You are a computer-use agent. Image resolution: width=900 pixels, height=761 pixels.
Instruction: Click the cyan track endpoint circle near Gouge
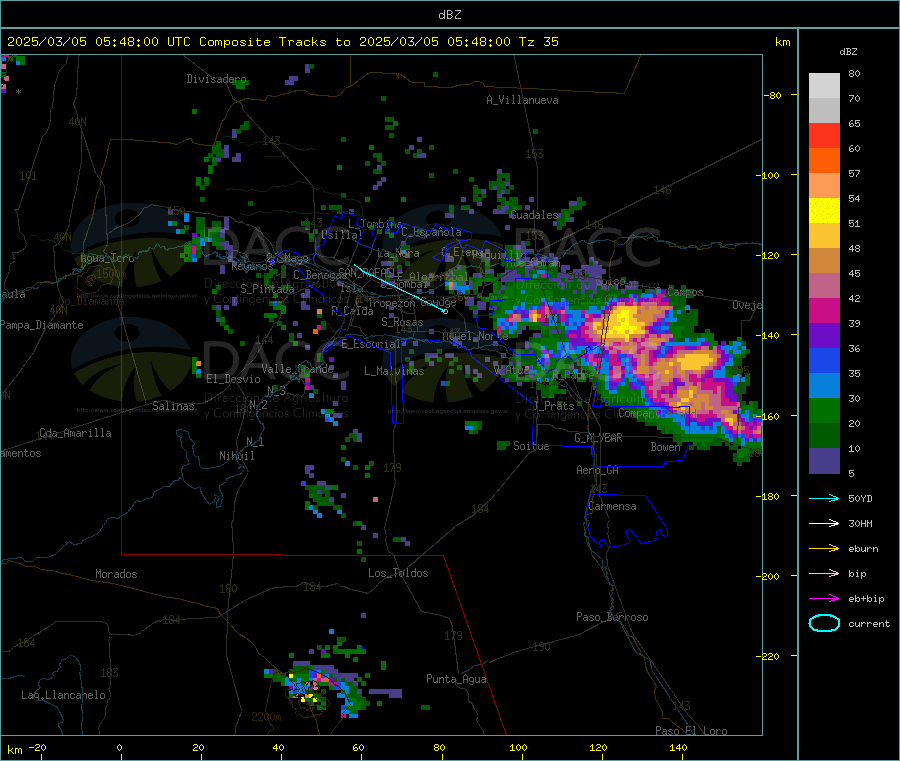click(x=445, y=311)
